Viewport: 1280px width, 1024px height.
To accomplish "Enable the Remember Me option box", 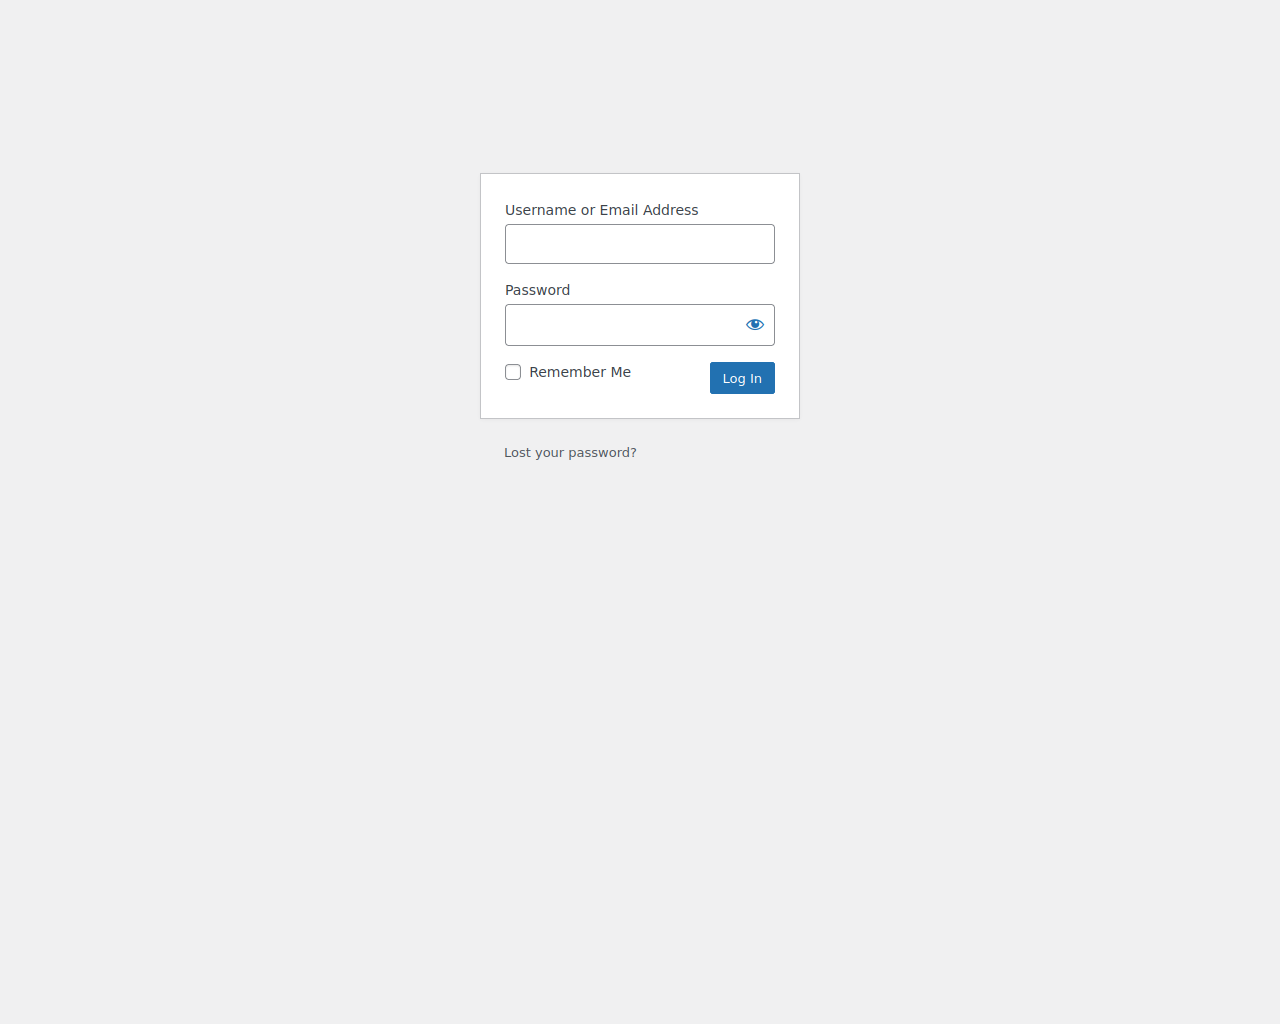I will pyautogui.click(x=513, y=372).
